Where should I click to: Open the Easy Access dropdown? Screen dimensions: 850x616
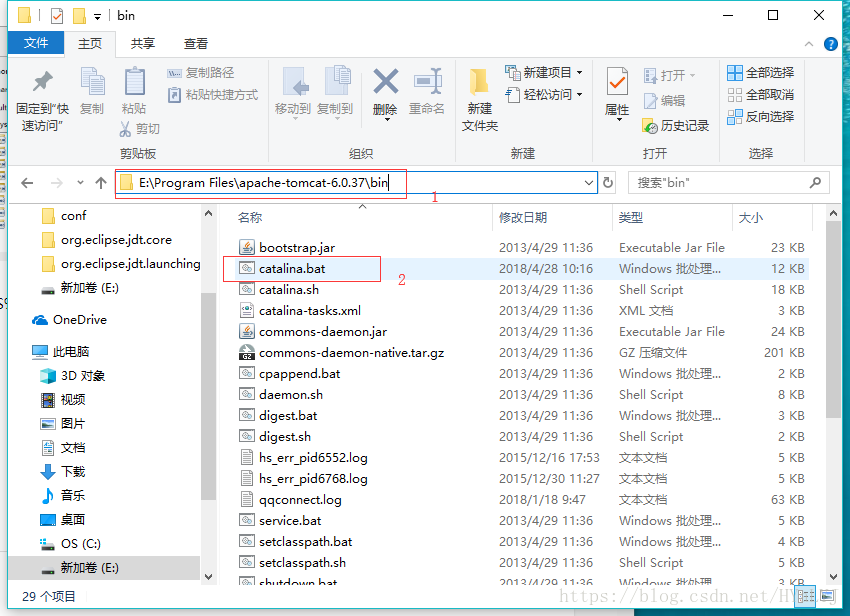[579, 95]
